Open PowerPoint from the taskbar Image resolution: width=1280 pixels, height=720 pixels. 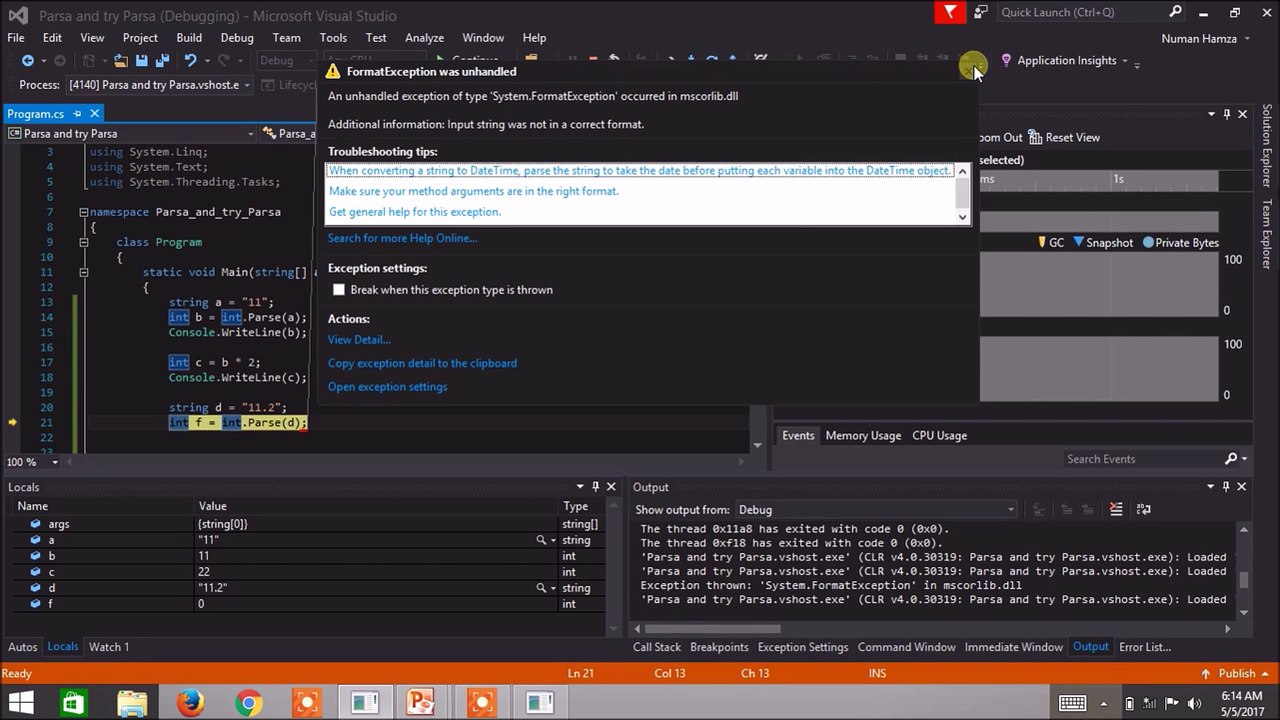click(422, 703)
